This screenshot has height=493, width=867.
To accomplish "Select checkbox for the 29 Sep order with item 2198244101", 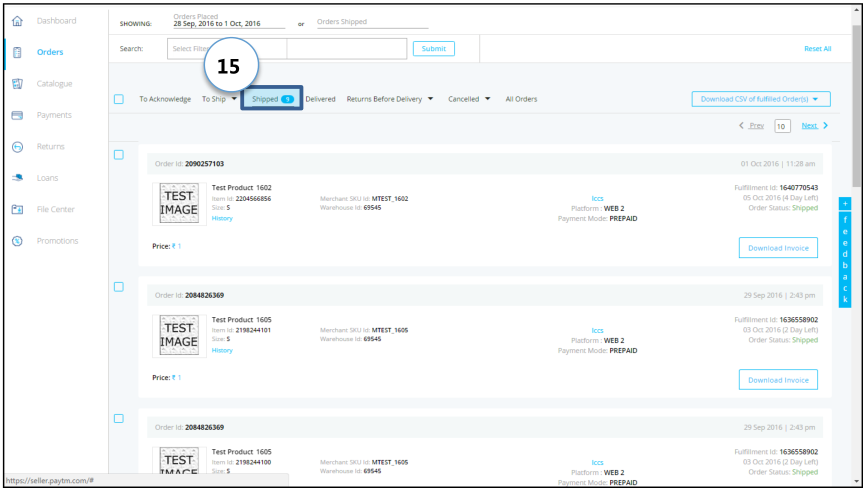I will pyautogui.click(x=119, y=287).
